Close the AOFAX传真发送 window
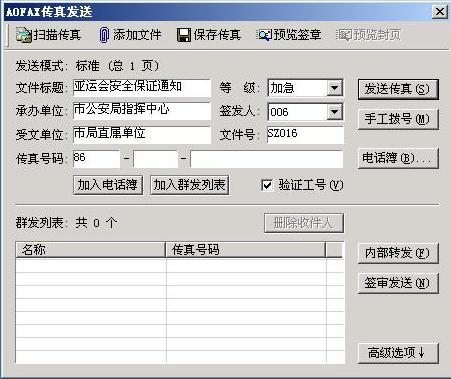This screenshot has width=451, height=379. [440, 12]
